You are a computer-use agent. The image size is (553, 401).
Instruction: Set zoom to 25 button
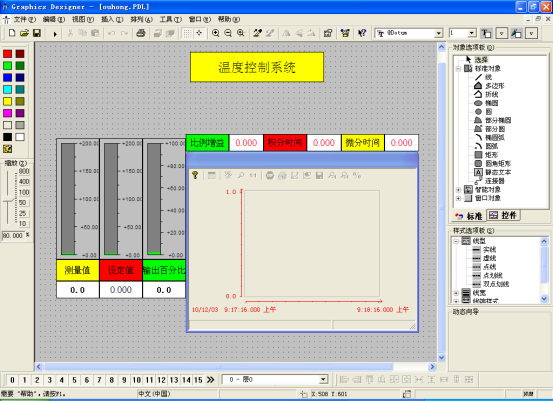pyautogui.click(x=23, y=213)
